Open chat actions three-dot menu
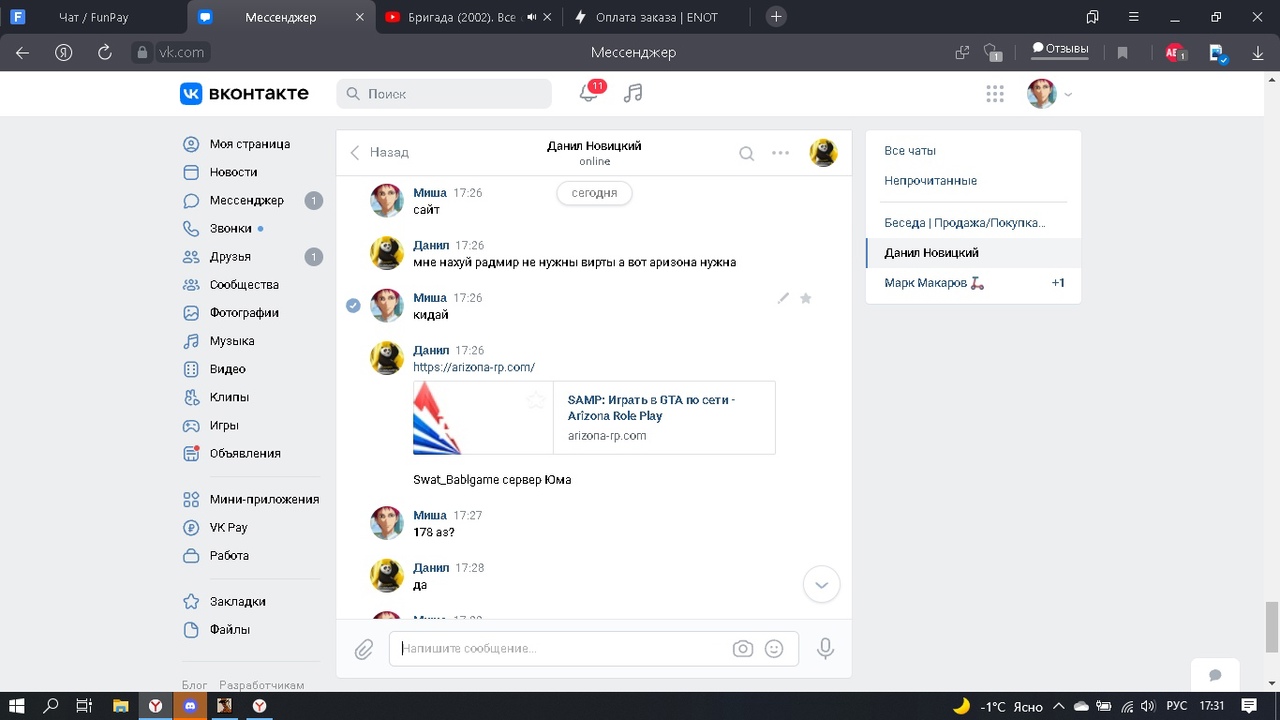This screenshot has width=1280, height=720. pos(780,153)
